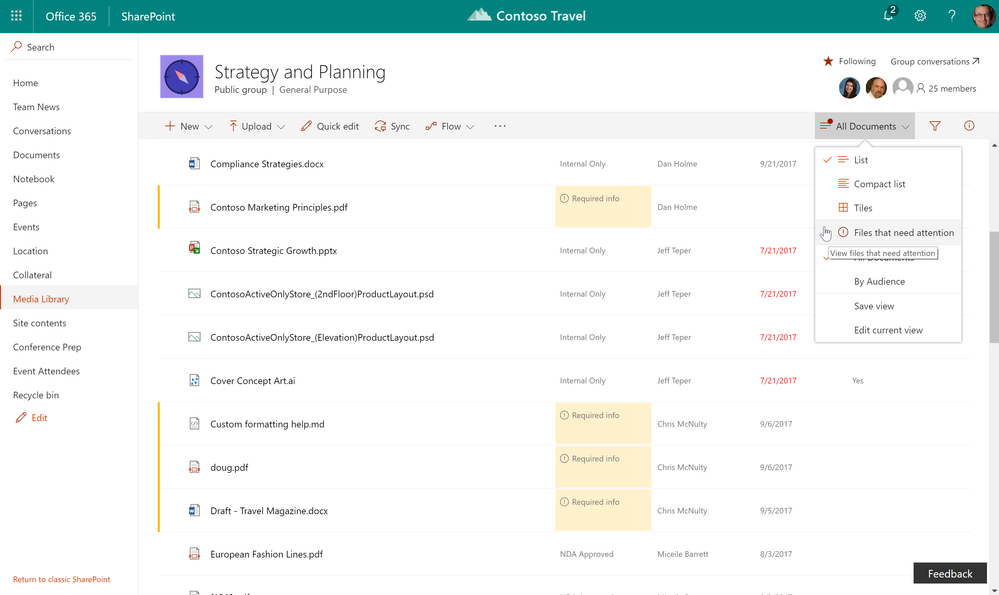This screenshot has width=999, height=595.
Task: Choose Files that need attention
Action: 903,233
